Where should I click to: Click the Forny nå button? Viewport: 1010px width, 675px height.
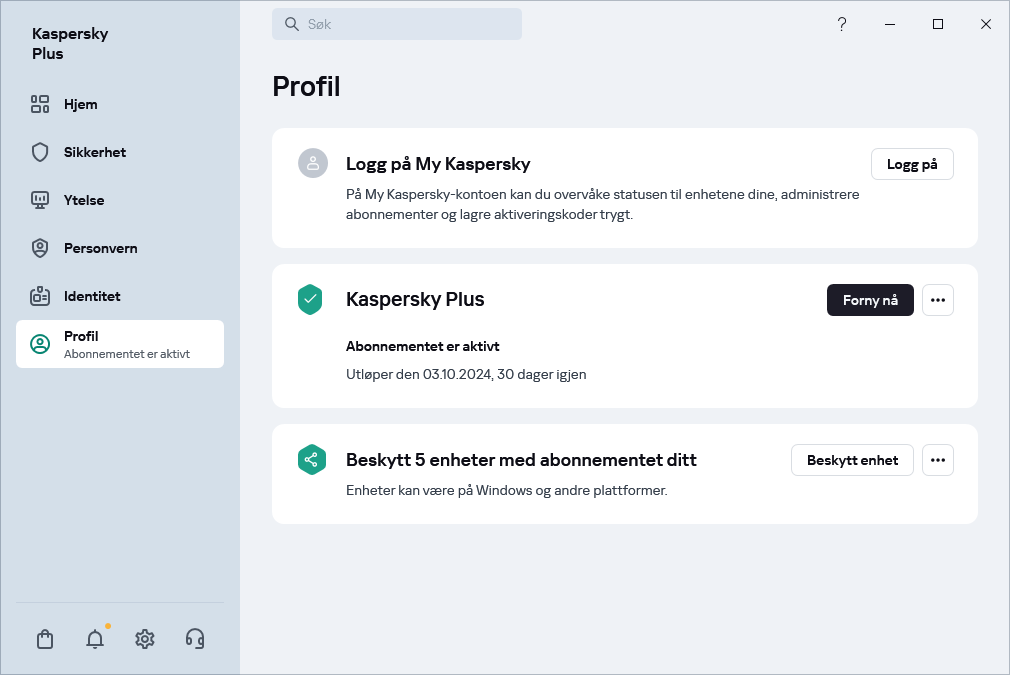pos(870,300)
